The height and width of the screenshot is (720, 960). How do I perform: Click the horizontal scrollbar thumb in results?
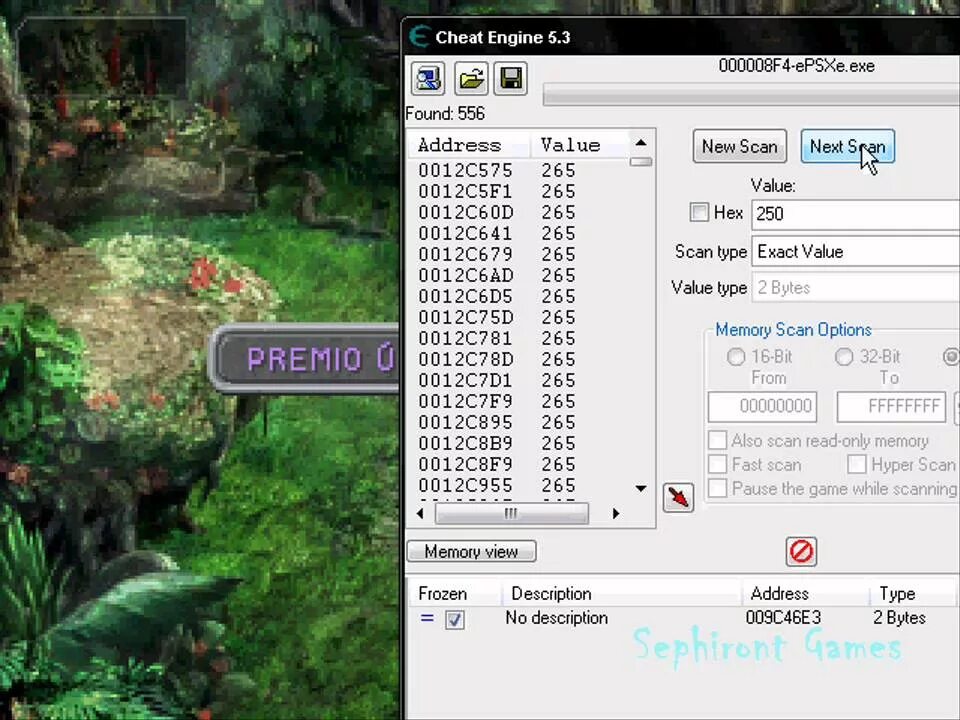(x=512, y=513)
